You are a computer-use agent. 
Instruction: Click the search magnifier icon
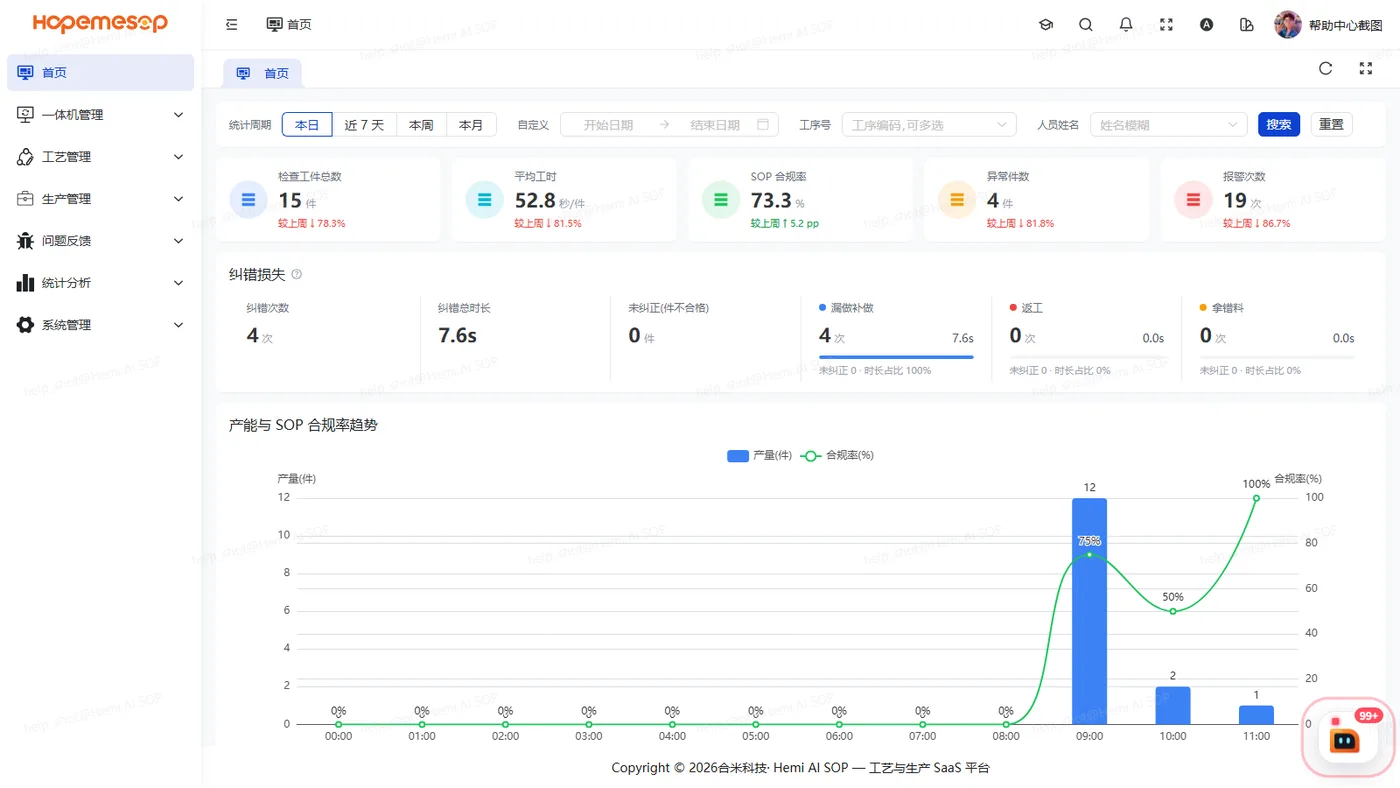click(1086, 24)
